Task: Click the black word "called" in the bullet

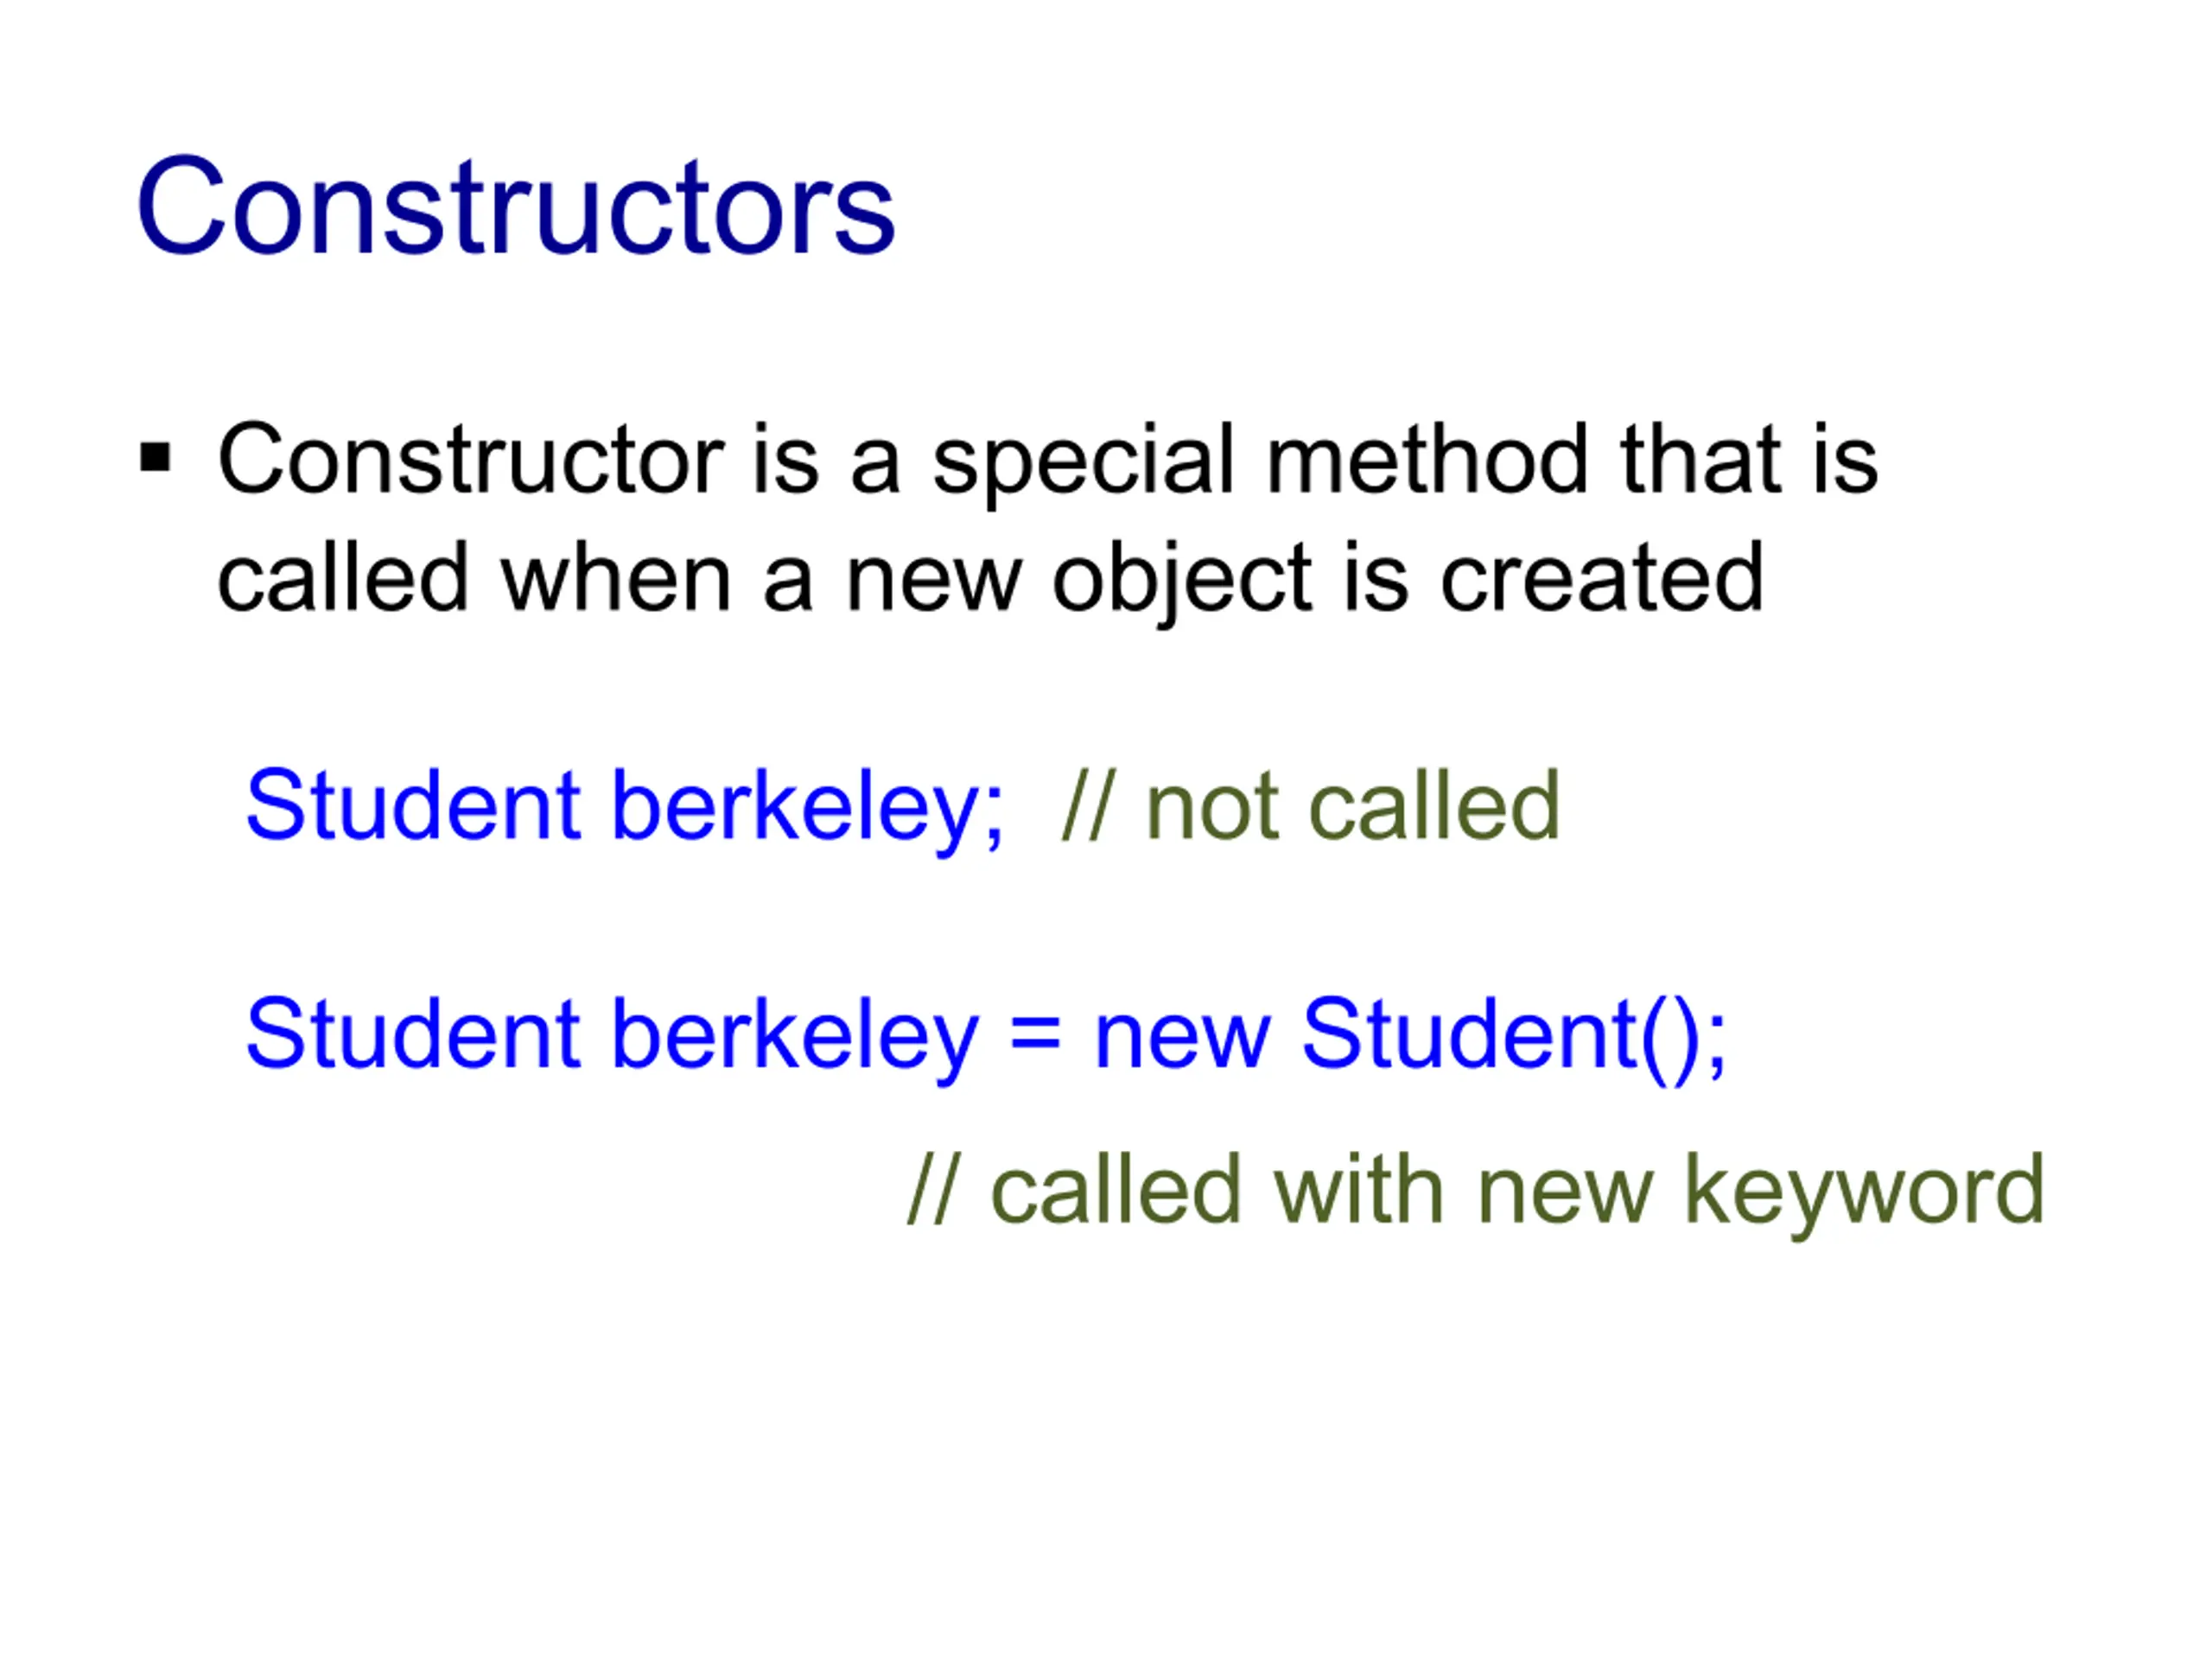Action: [342, 578]
